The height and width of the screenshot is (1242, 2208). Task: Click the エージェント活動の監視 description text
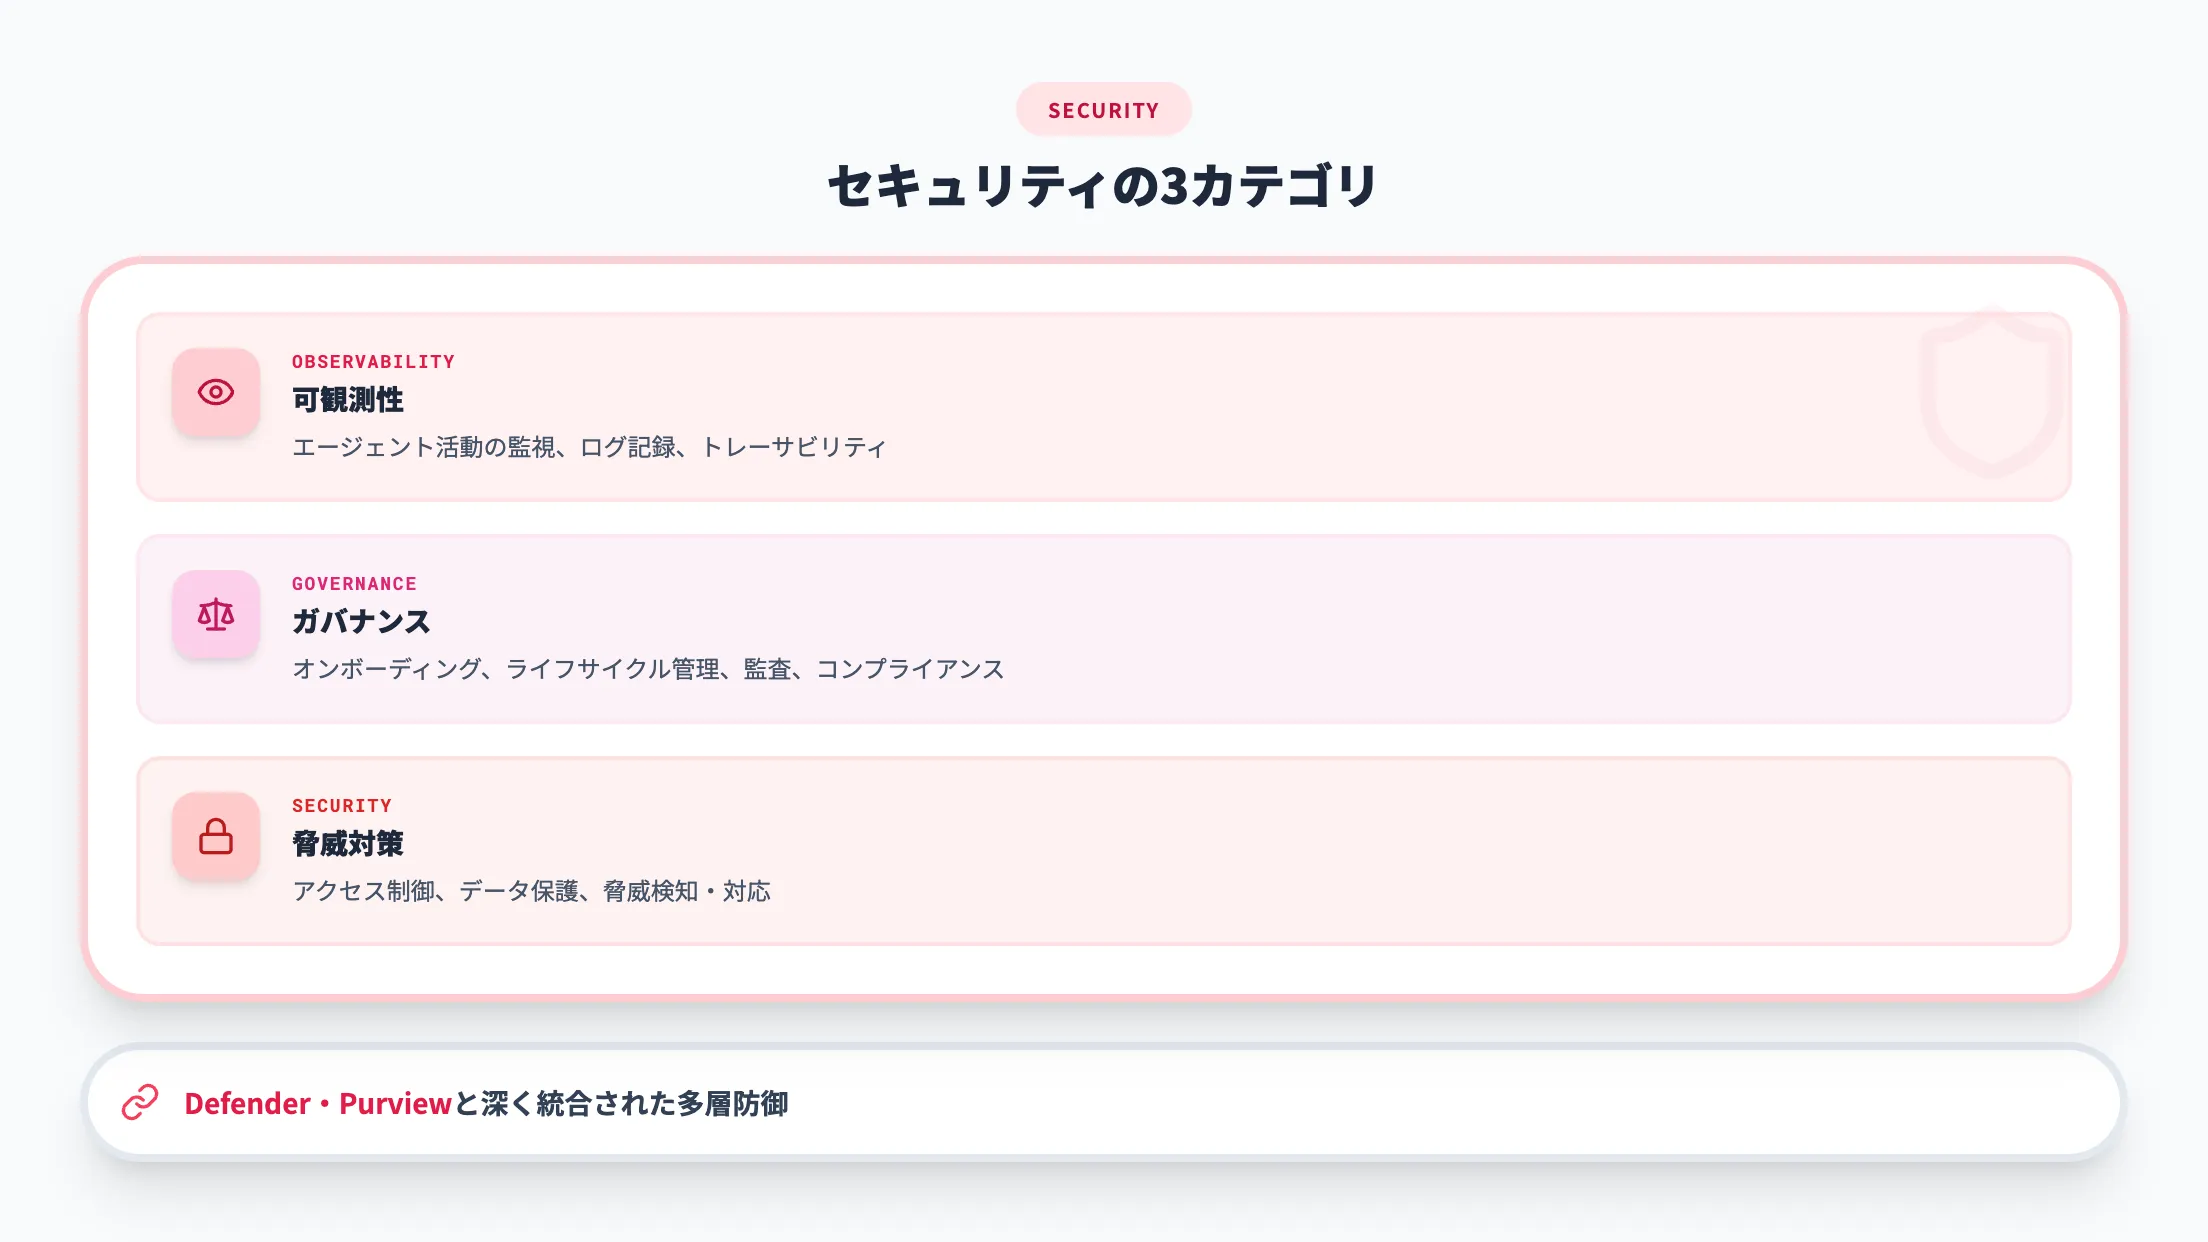coord(588,447)
